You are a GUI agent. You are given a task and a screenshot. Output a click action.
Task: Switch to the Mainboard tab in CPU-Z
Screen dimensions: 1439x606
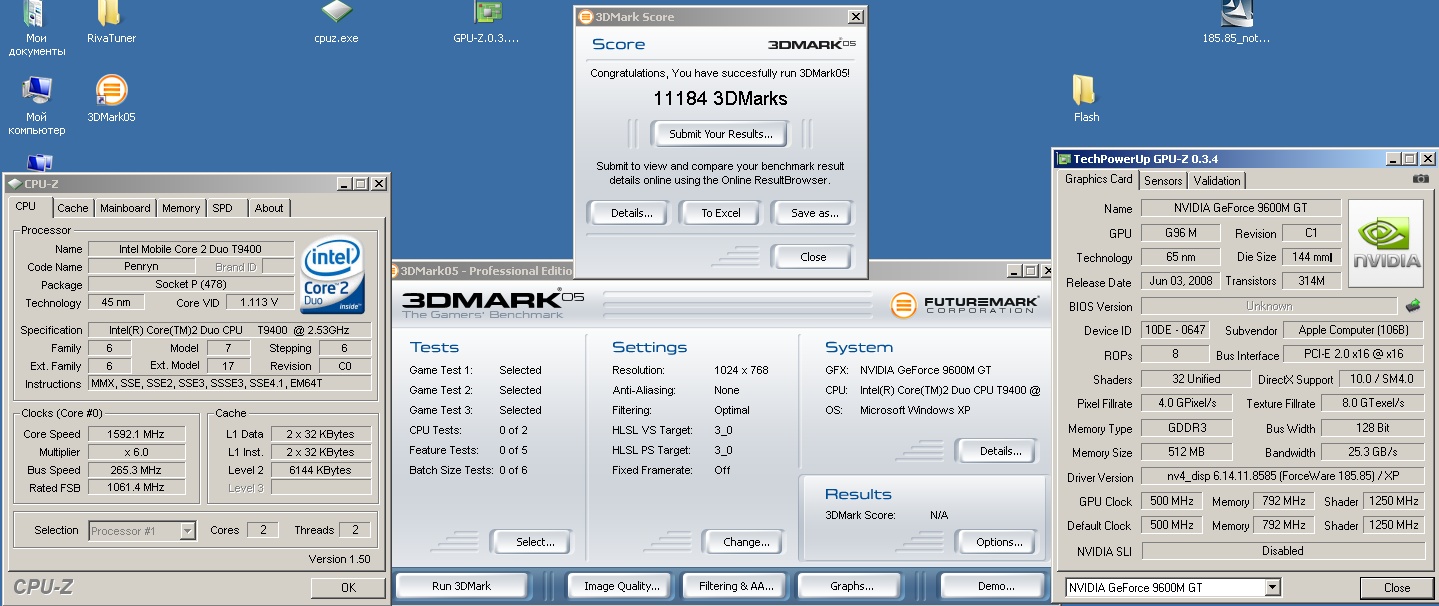pos(125,208)
